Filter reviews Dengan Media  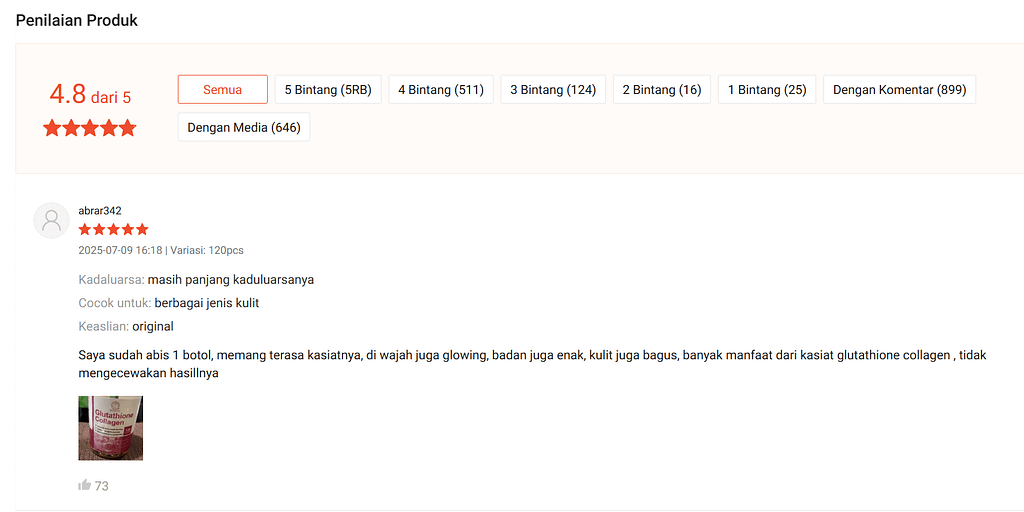coord(244,128)
